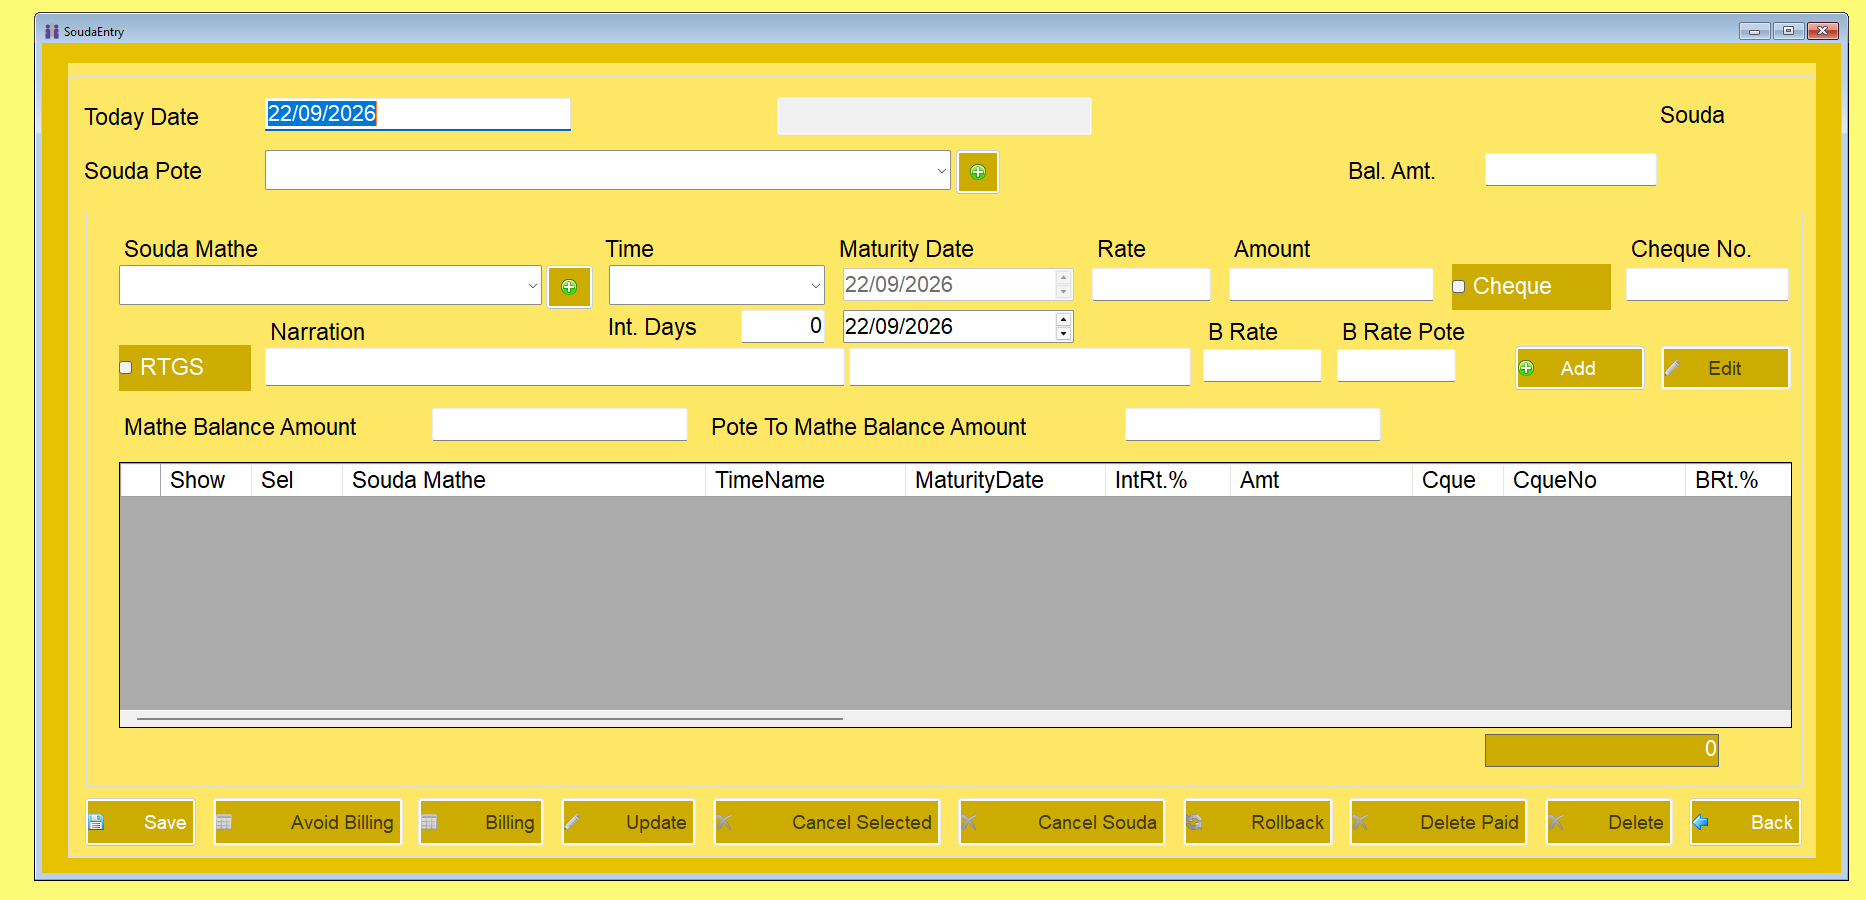1866x900 pixels.
Task: Tick the Cheque checkbox
Action: [x=1459, y=287]
